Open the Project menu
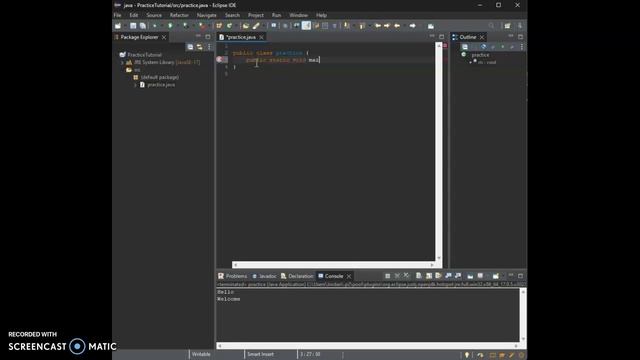This screenshot has width=640, height=360. tap(256, 15)
